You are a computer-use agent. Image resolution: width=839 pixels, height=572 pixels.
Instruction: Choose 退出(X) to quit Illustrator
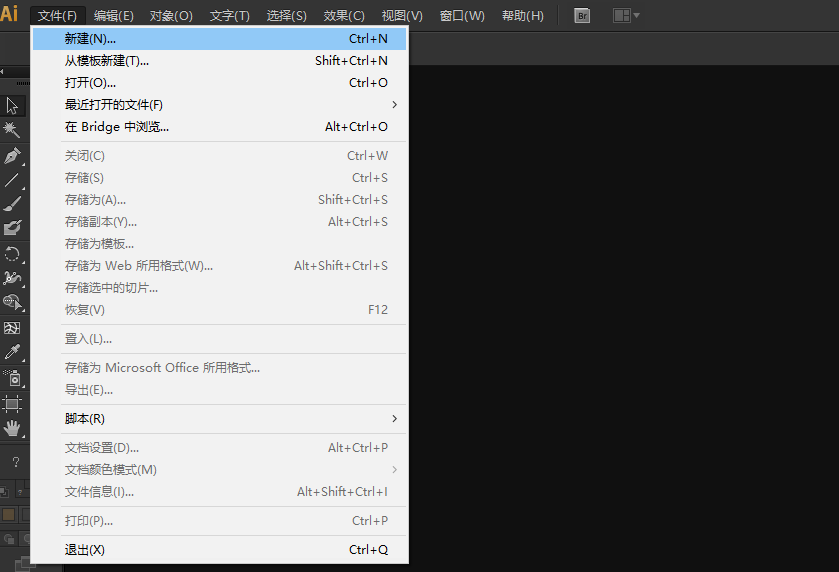tap(219, 550)
